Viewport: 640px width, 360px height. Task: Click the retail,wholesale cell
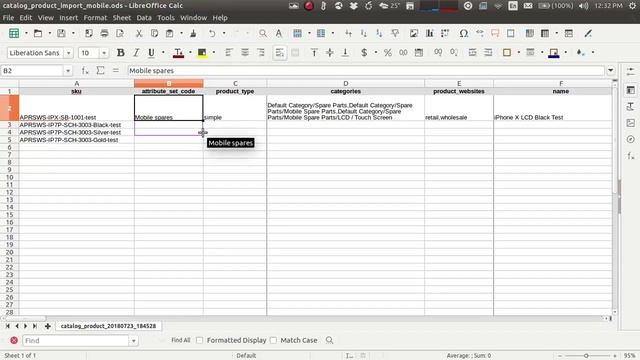click(x=459, y=108)
